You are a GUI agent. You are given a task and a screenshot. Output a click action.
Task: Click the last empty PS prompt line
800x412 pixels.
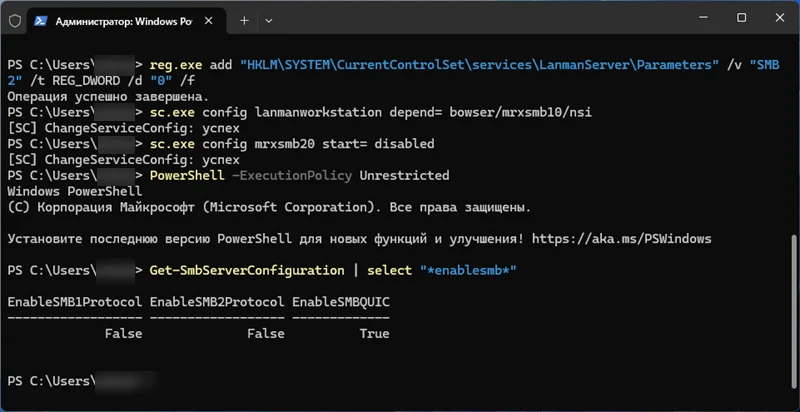pyautogui.click(x=82, y=381)
